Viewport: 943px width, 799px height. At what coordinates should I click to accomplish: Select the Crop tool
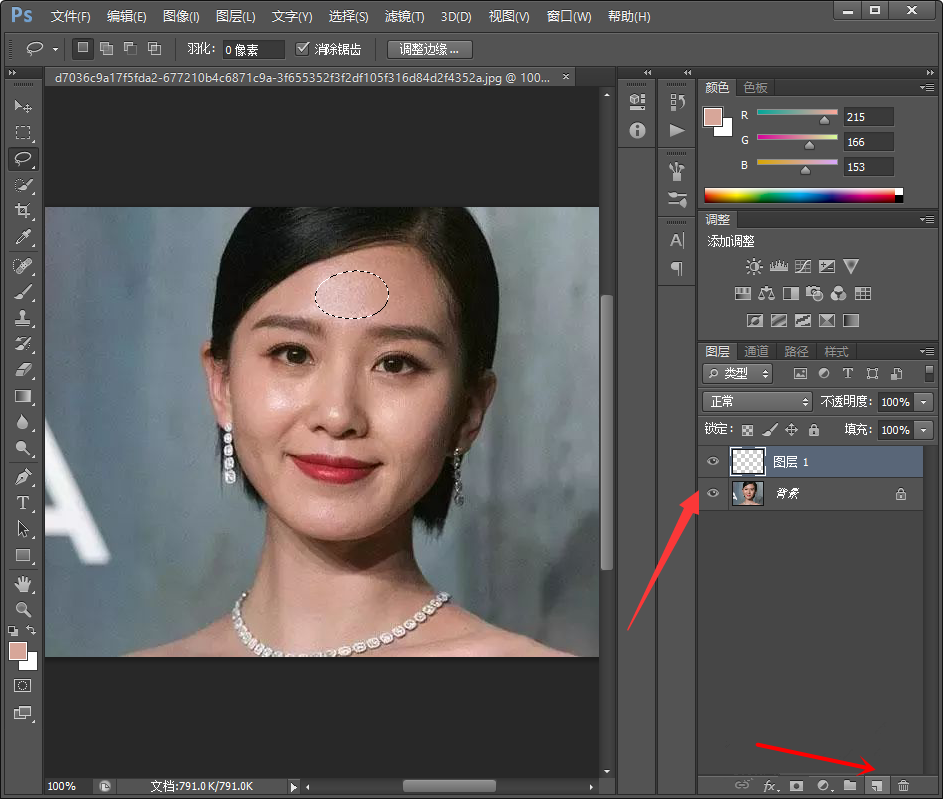23,211
